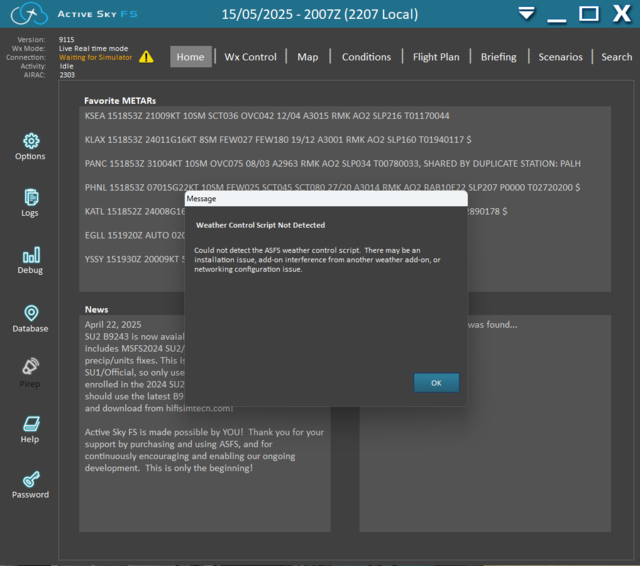Open the Database location pin icon

[31, 313]
